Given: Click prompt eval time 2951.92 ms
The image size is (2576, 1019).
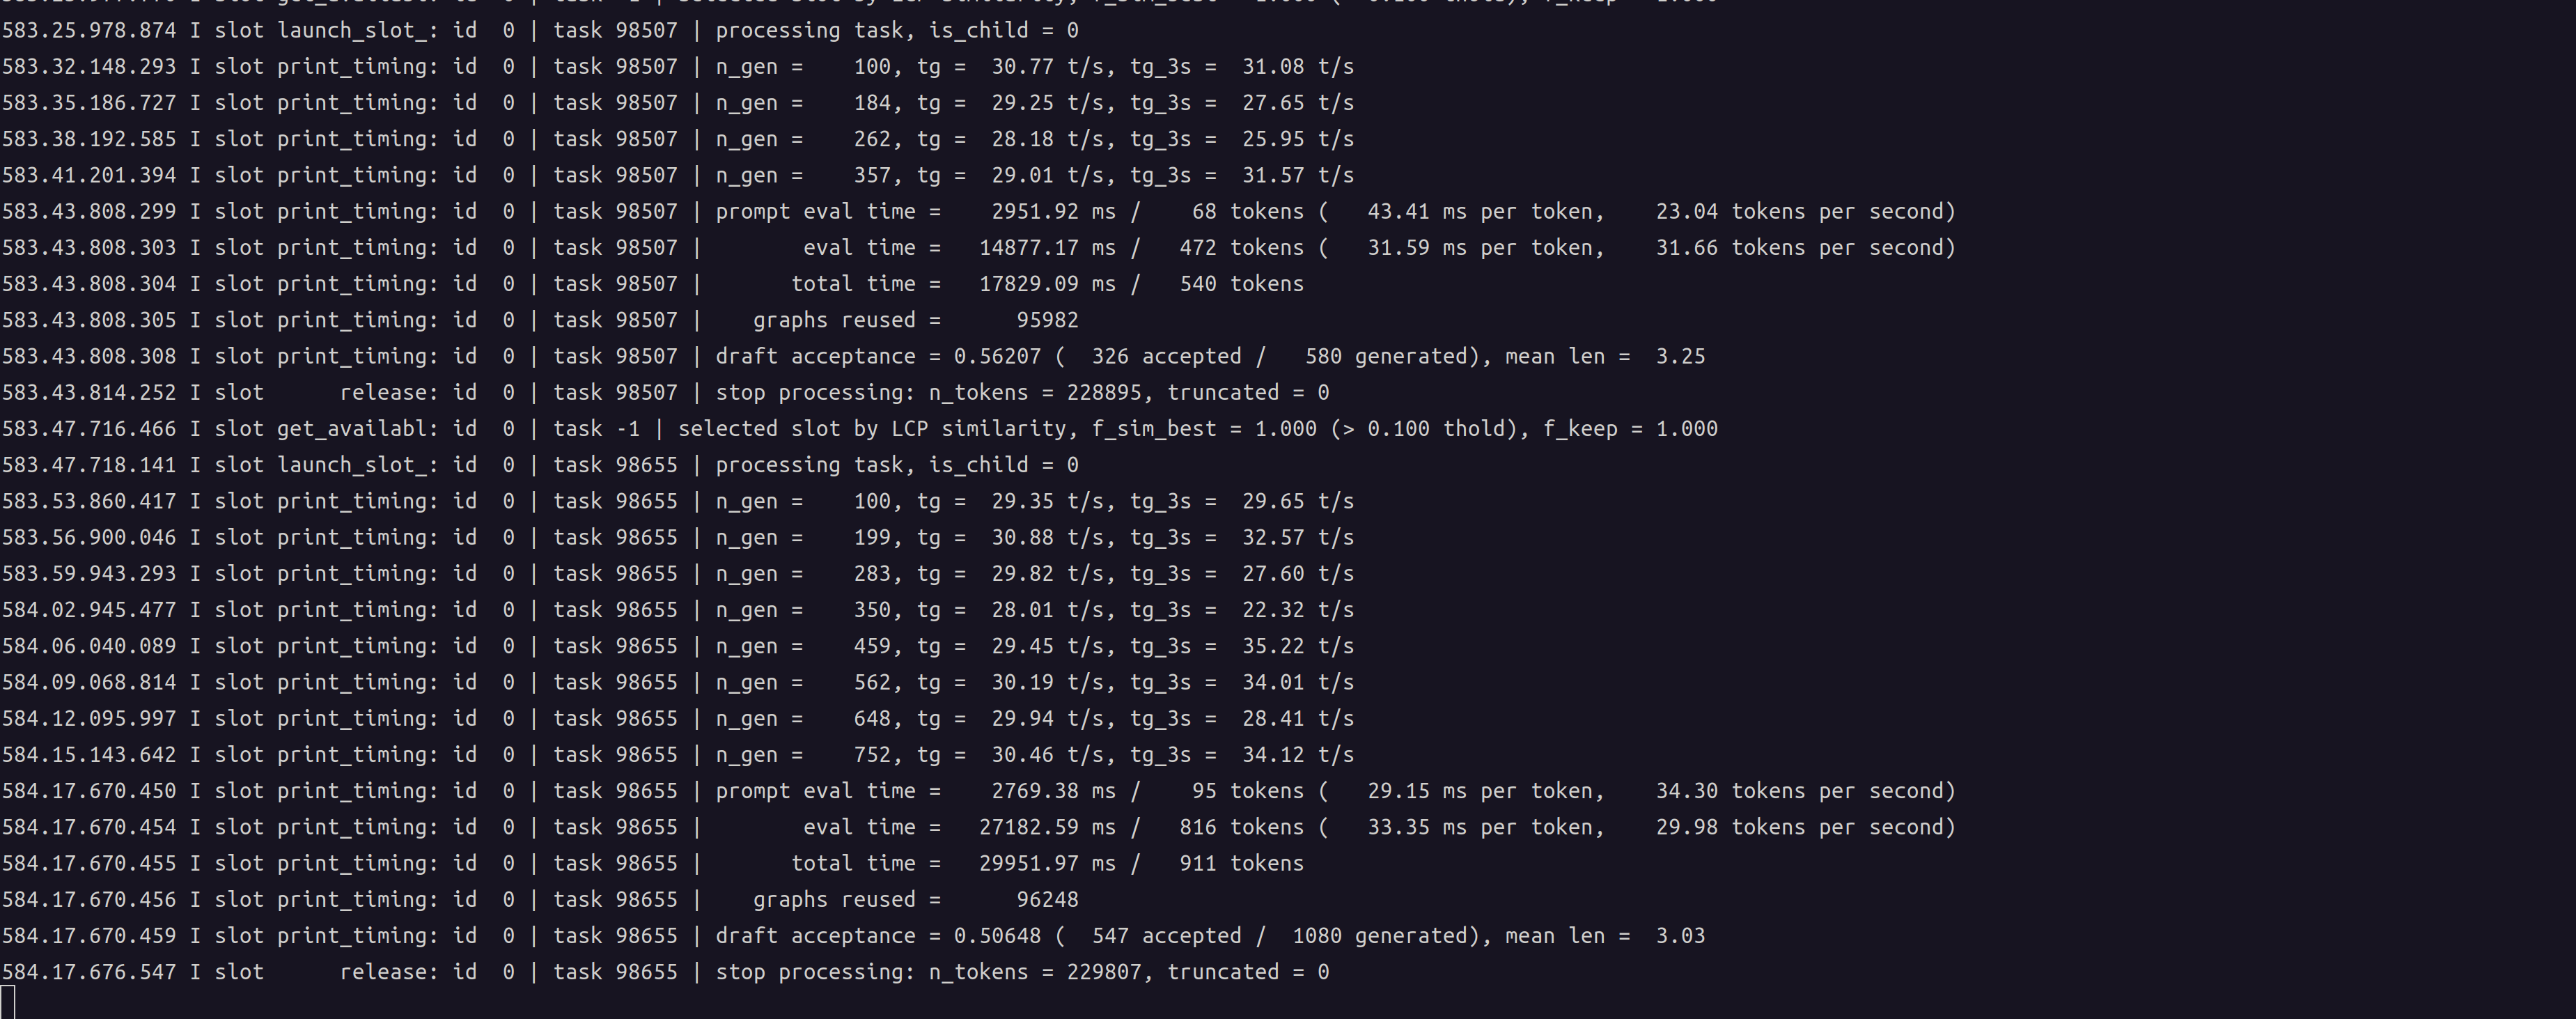Looking at the screenshot, I should tap(1053, 212).
